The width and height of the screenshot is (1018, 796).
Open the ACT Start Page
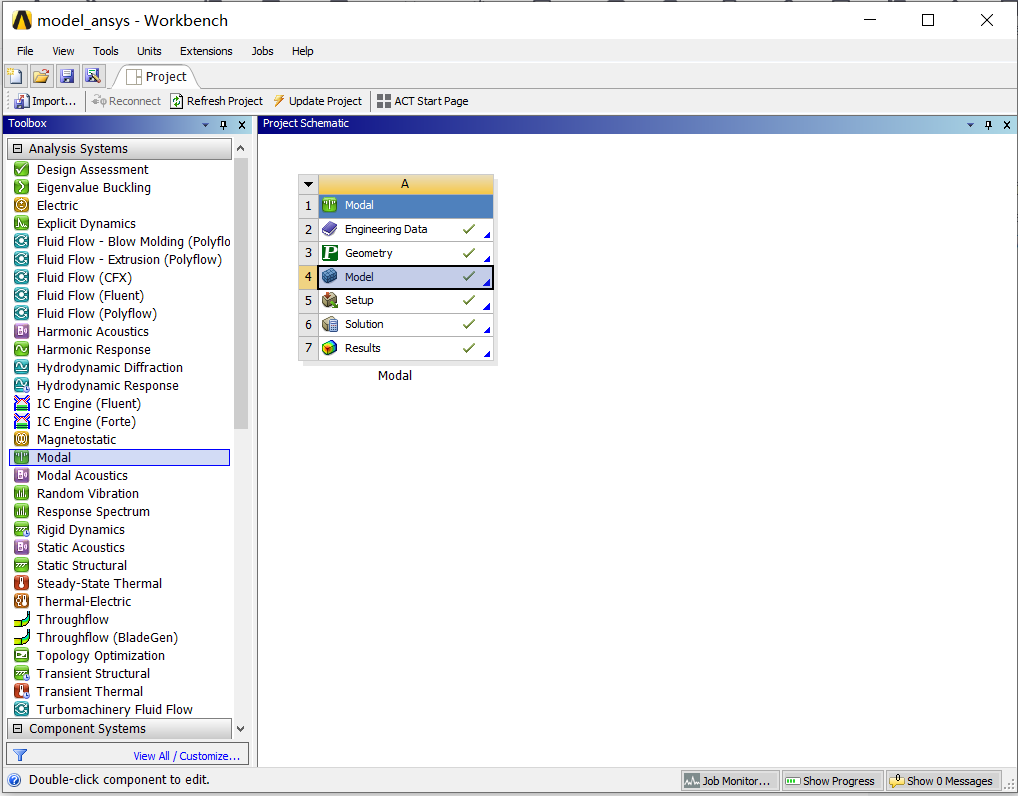coord(422,101)
